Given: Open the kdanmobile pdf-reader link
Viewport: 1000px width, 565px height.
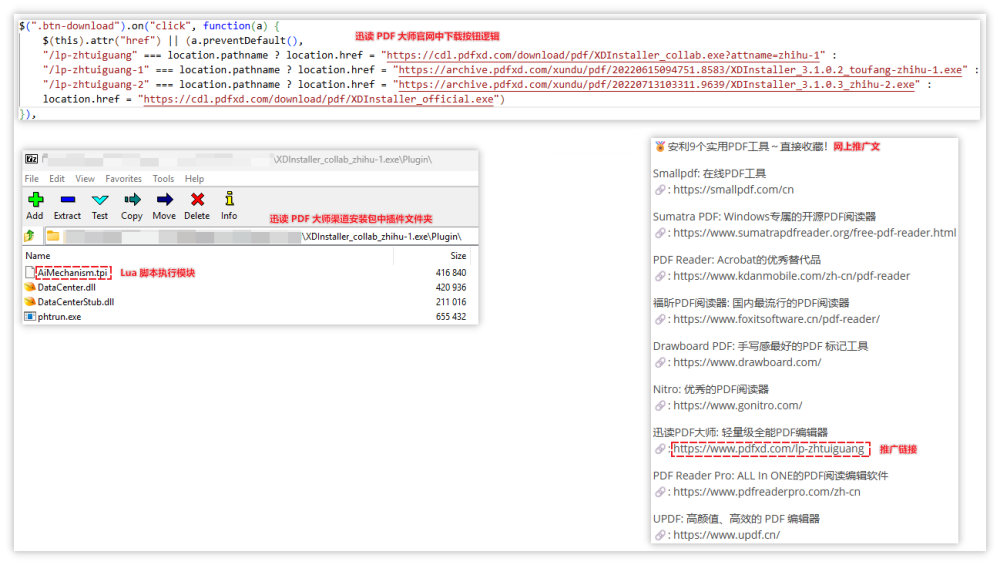Looking at the screenshot, I should 791,276.
